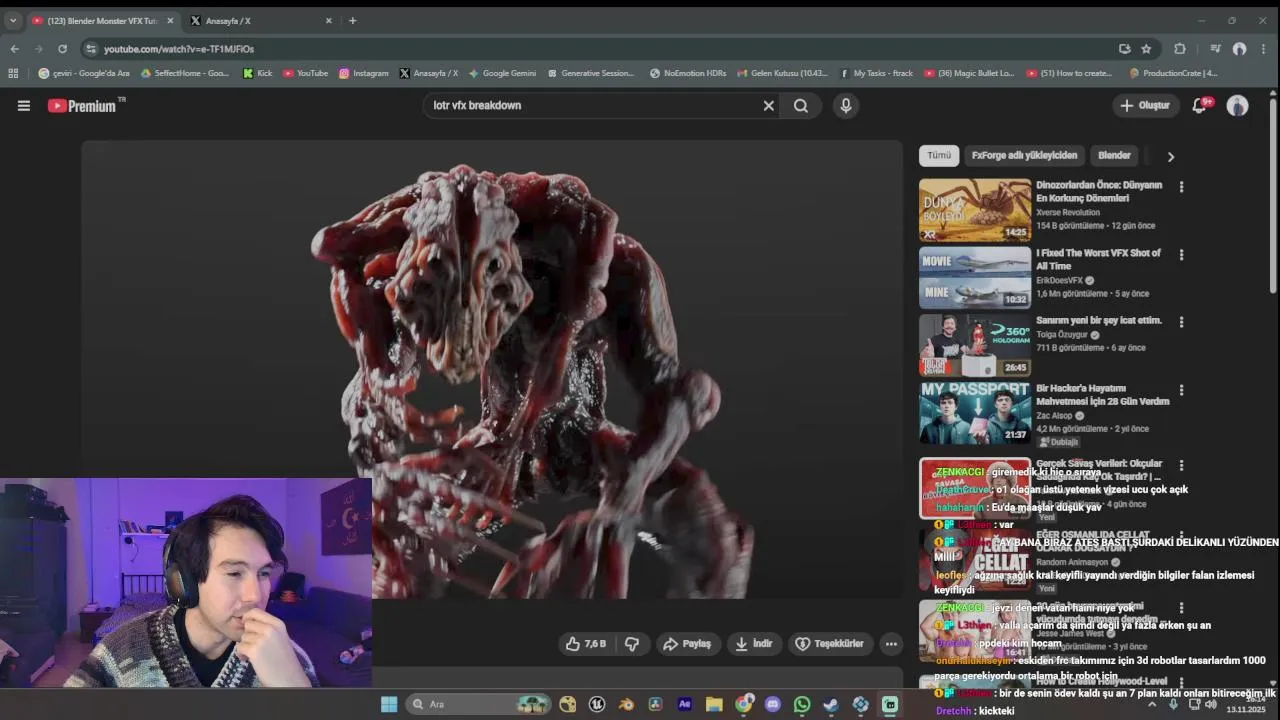This screenshot has width=1280, height=720.
Task: Open options for 'Dinozorlardan Önce' video
Action: tap(1181, 187)
